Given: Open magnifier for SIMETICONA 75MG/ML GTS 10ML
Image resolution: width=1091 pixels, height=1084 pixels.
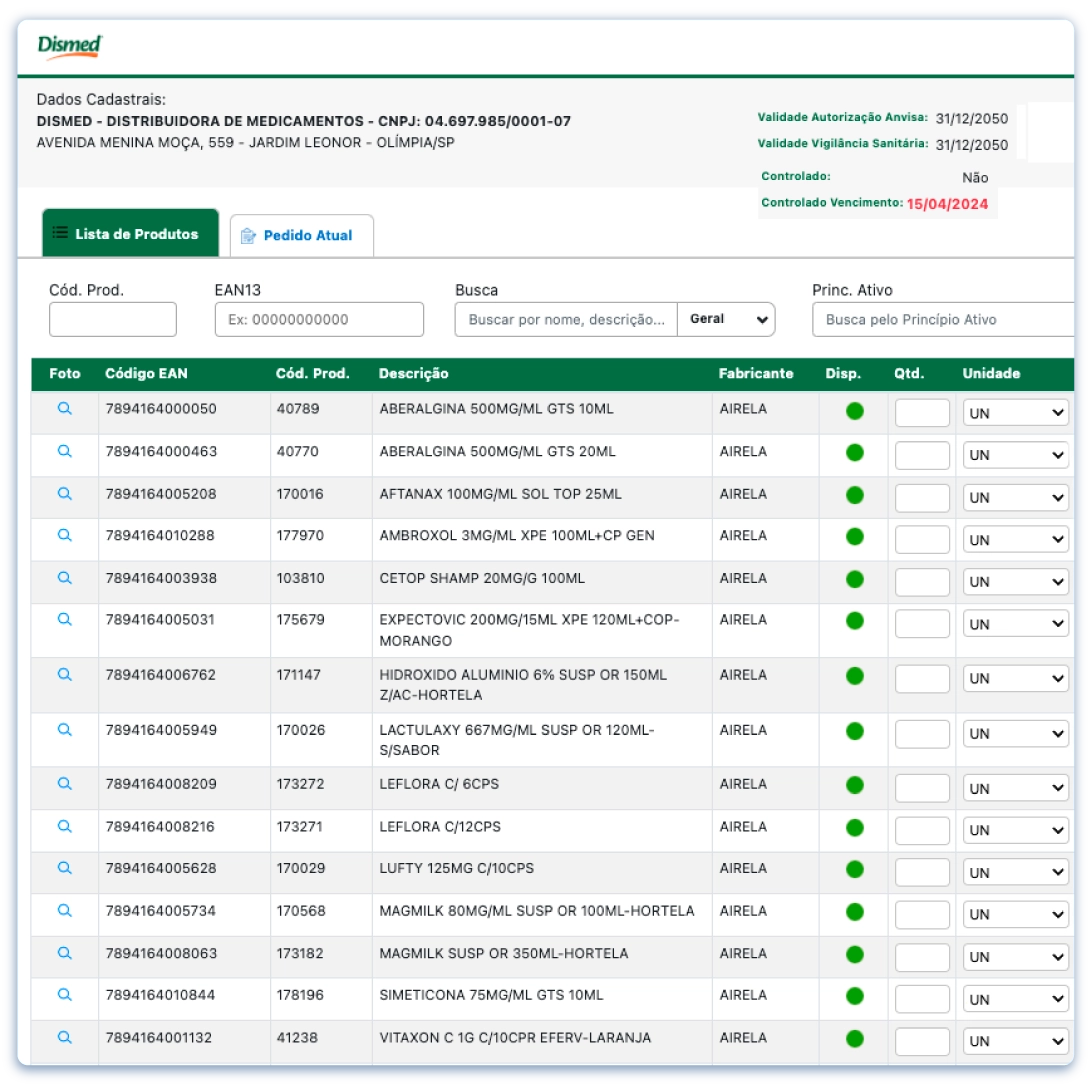Looking at the screenshot, I should click(x=65, y=995).
